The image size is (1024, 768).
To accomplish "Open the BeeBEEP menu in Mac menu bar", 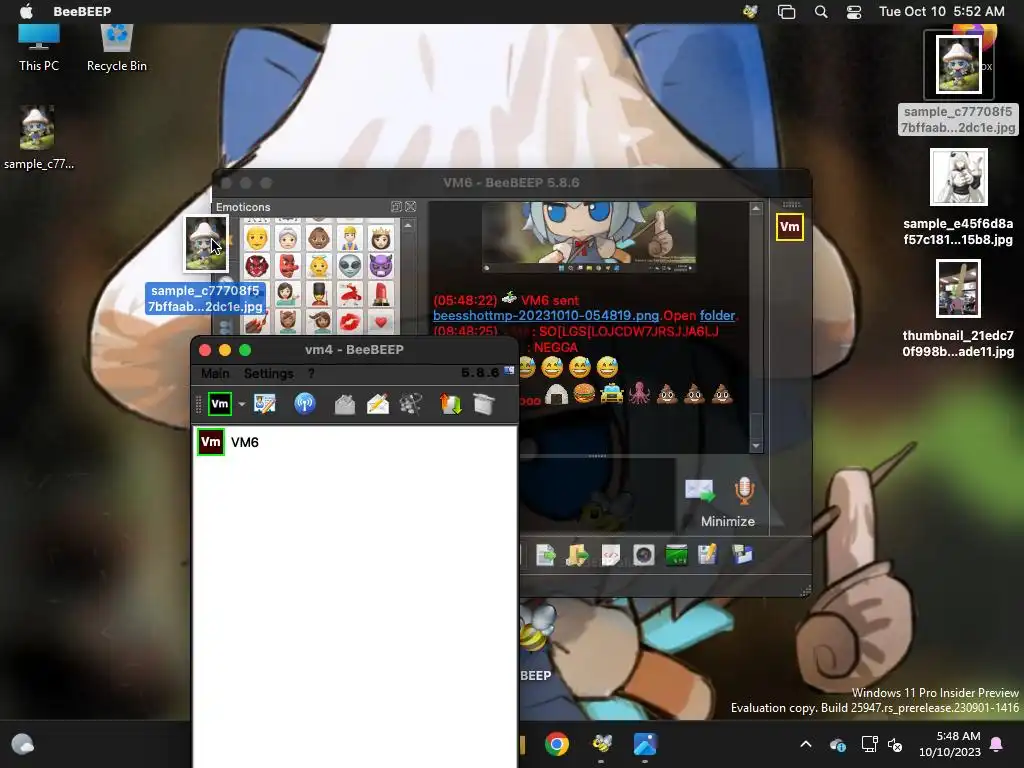I will tap(82, 11).
